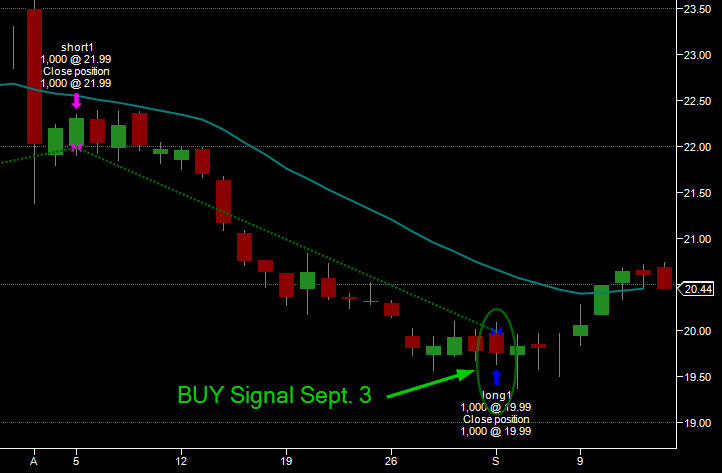722x473 pixels.
Task: Select the short1 trade label
Action: click(77, 47)
